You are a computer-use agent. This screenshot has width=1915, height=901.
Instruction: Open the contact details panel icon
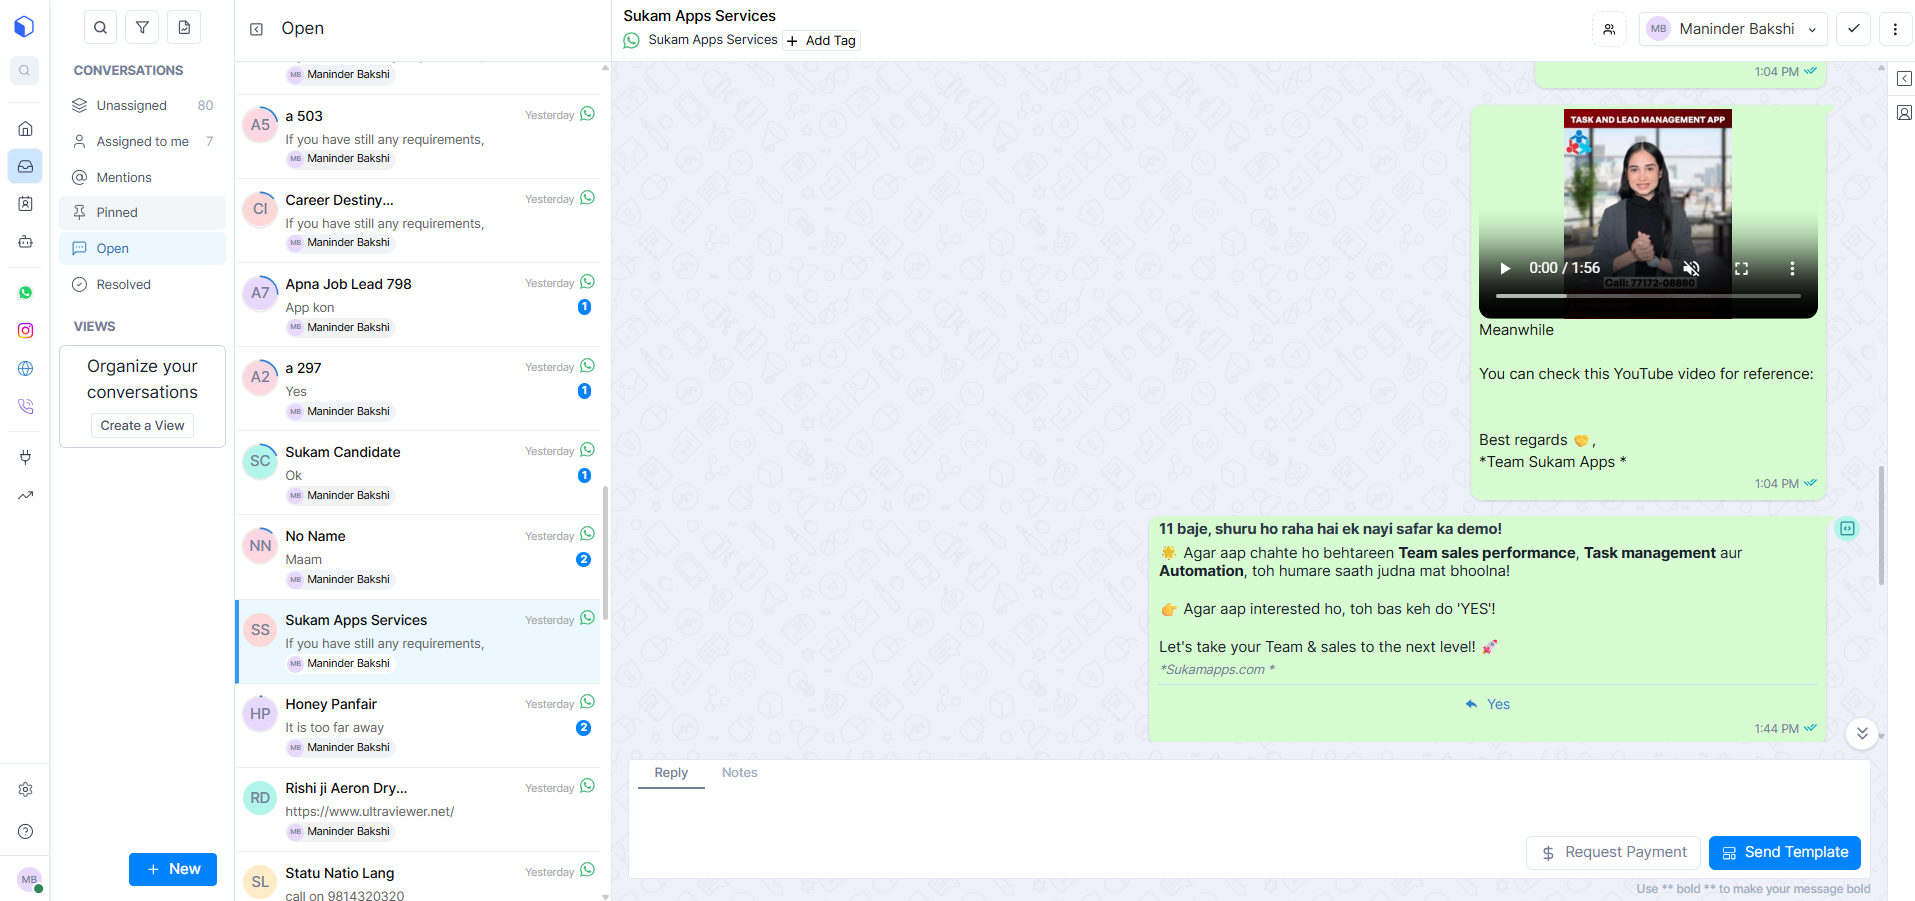(1904, 113)
